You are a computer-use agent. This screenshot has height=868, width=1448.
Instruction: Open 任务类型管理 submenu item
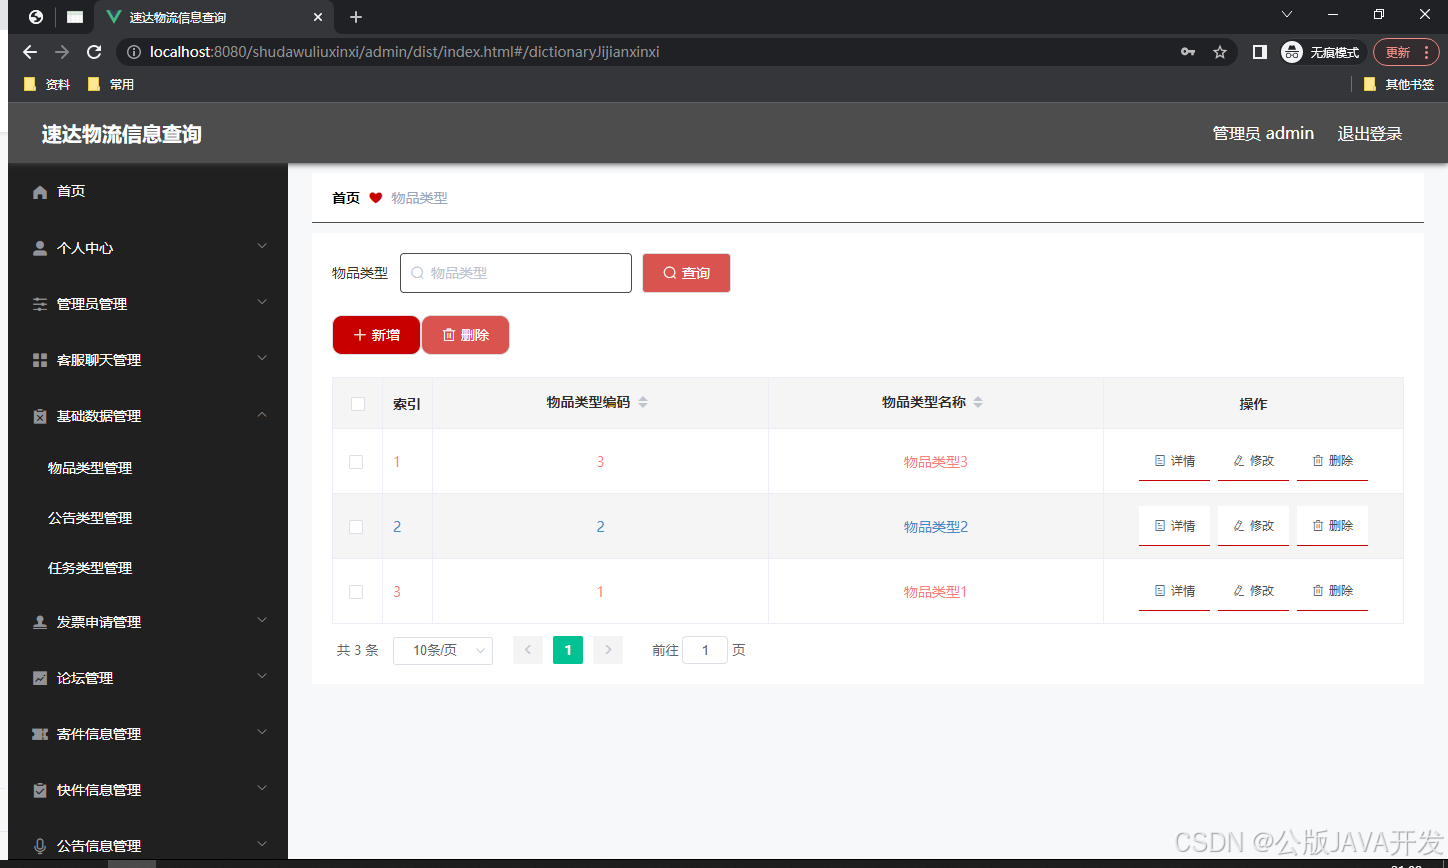tap(90, 568)
